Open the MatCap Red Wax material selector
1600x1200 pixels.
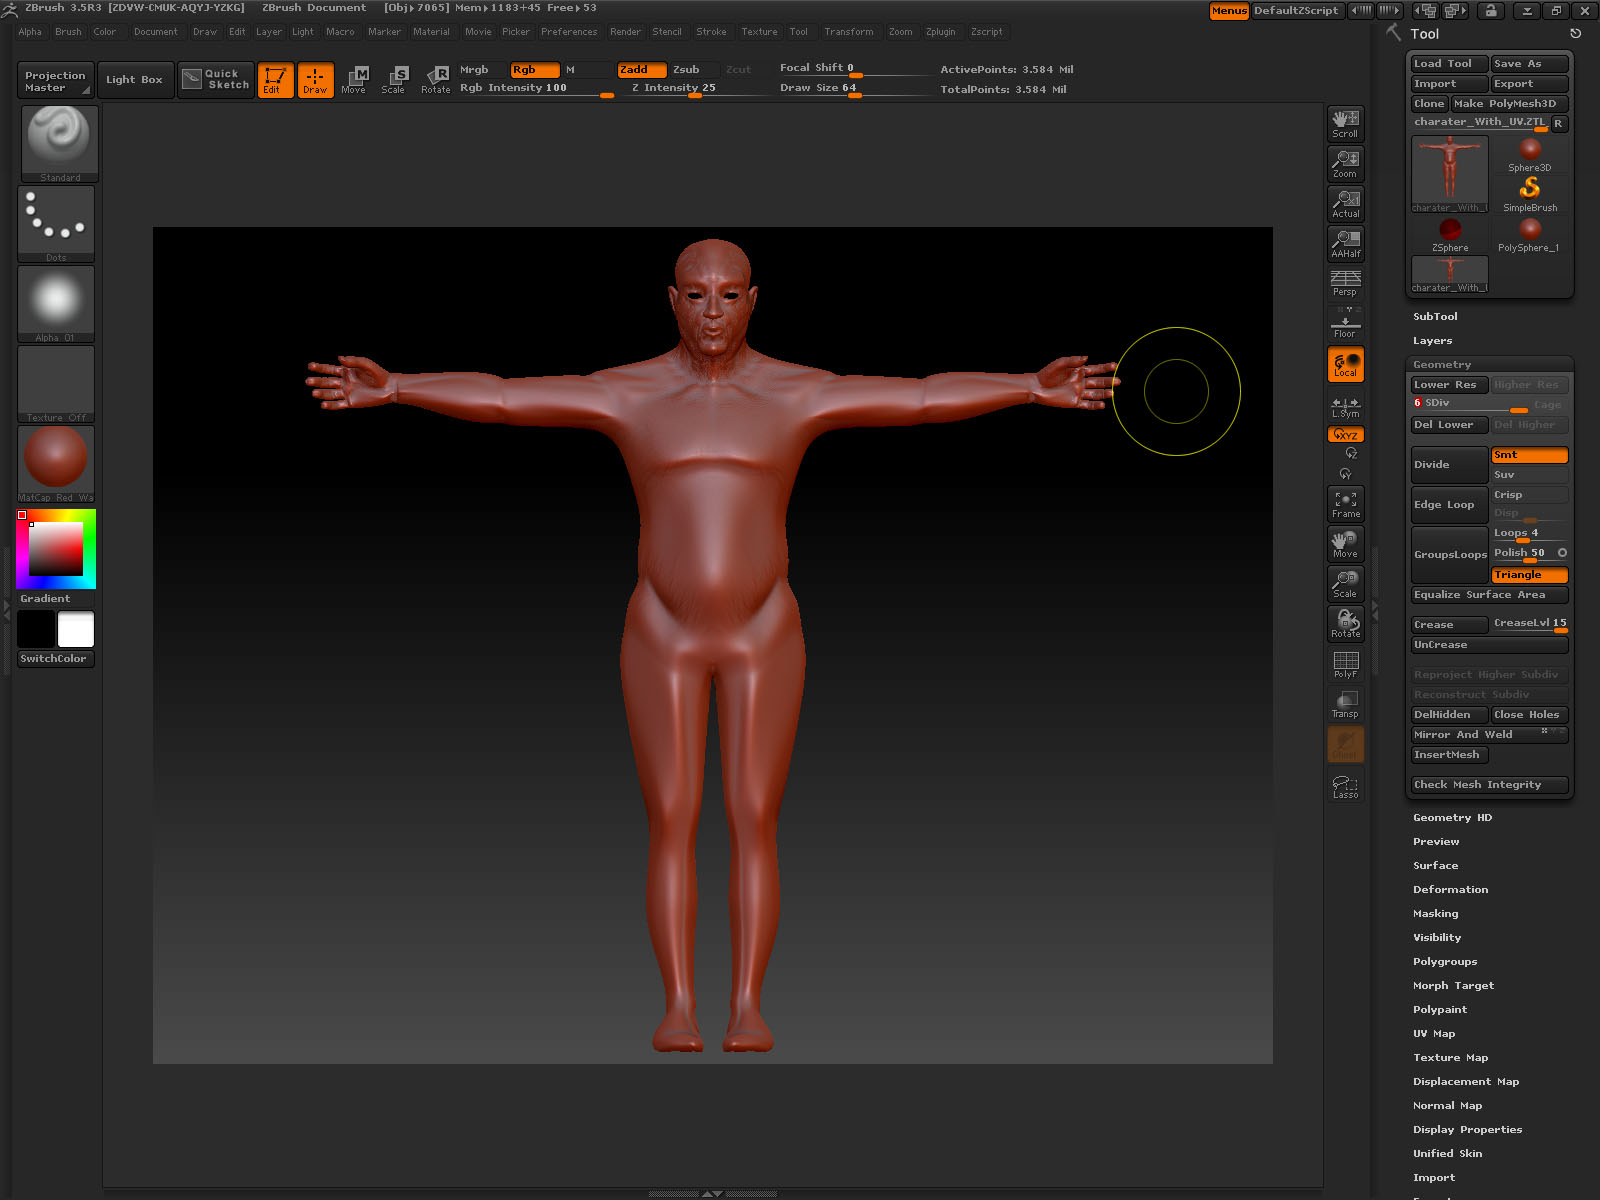click(56, 464)
